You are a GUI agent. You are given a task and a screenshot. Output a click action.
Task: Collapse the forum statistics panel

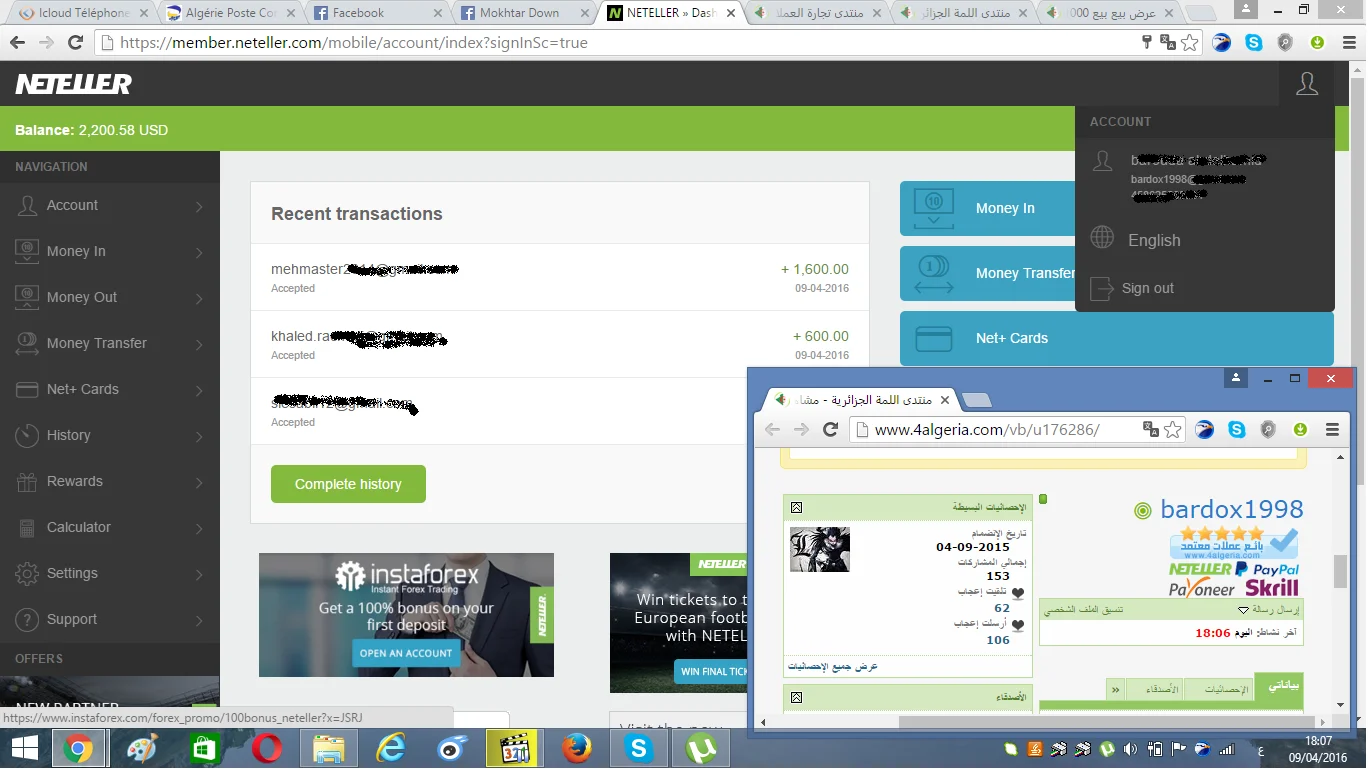(x=796, y=508)
